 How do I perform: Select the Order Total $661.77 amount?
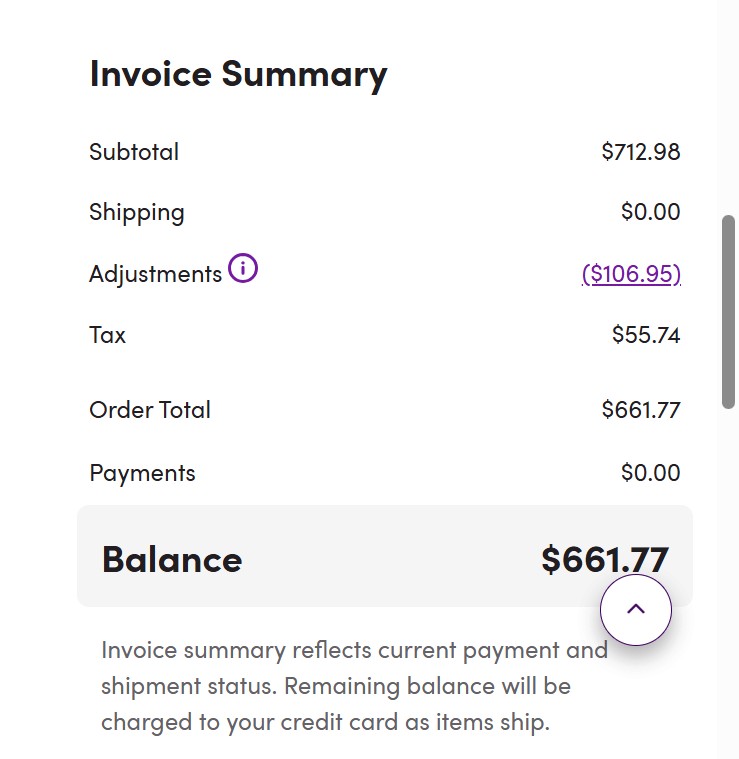tap(640, 410)
